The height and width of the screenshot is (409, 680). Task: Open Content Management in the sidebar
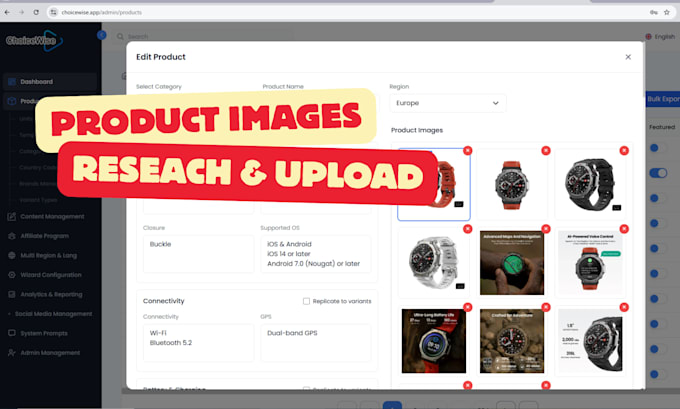point(50,216)
